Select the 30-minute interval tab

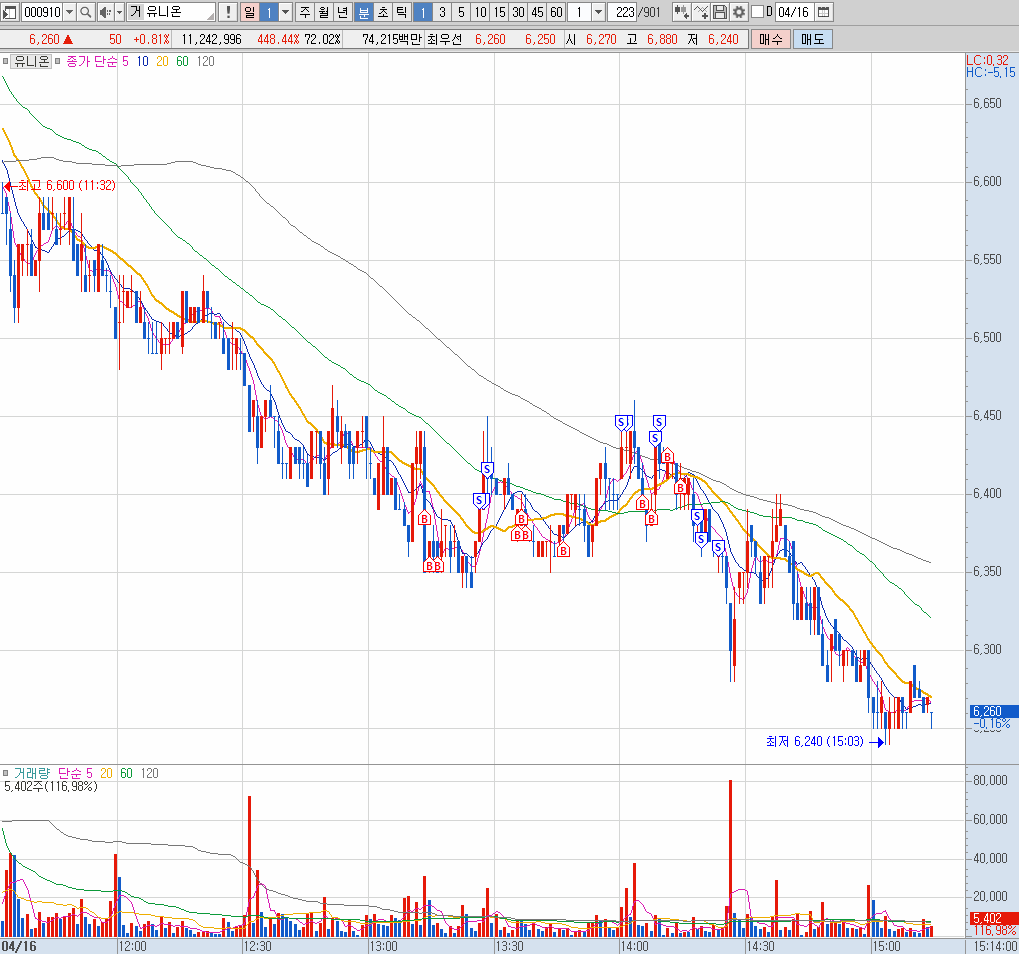518,12
